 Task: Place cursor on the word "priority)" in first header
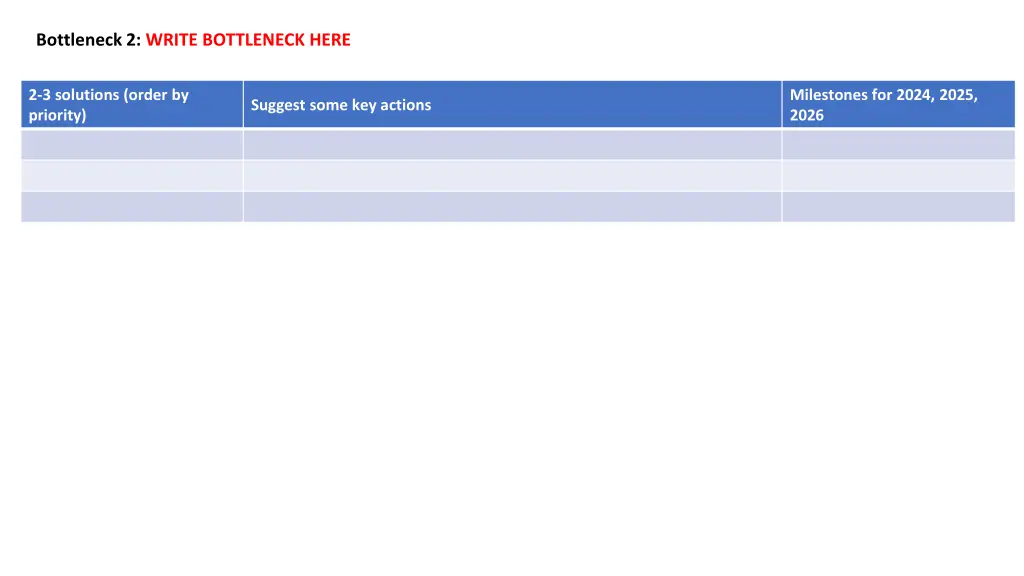(57, 116)
